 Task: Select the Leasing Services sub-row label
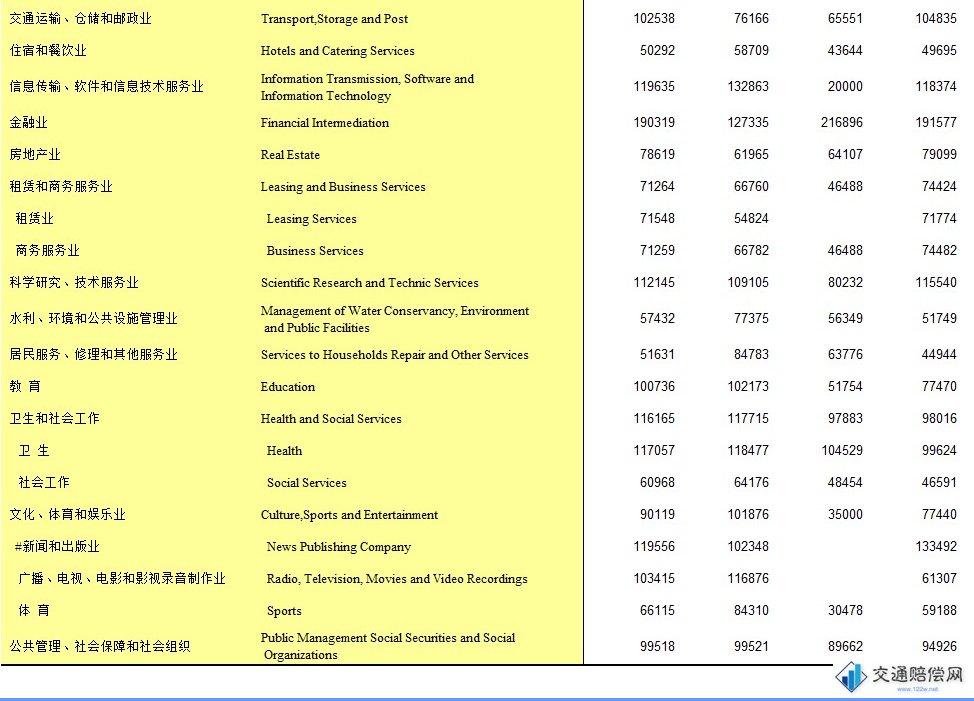(311, 219)
